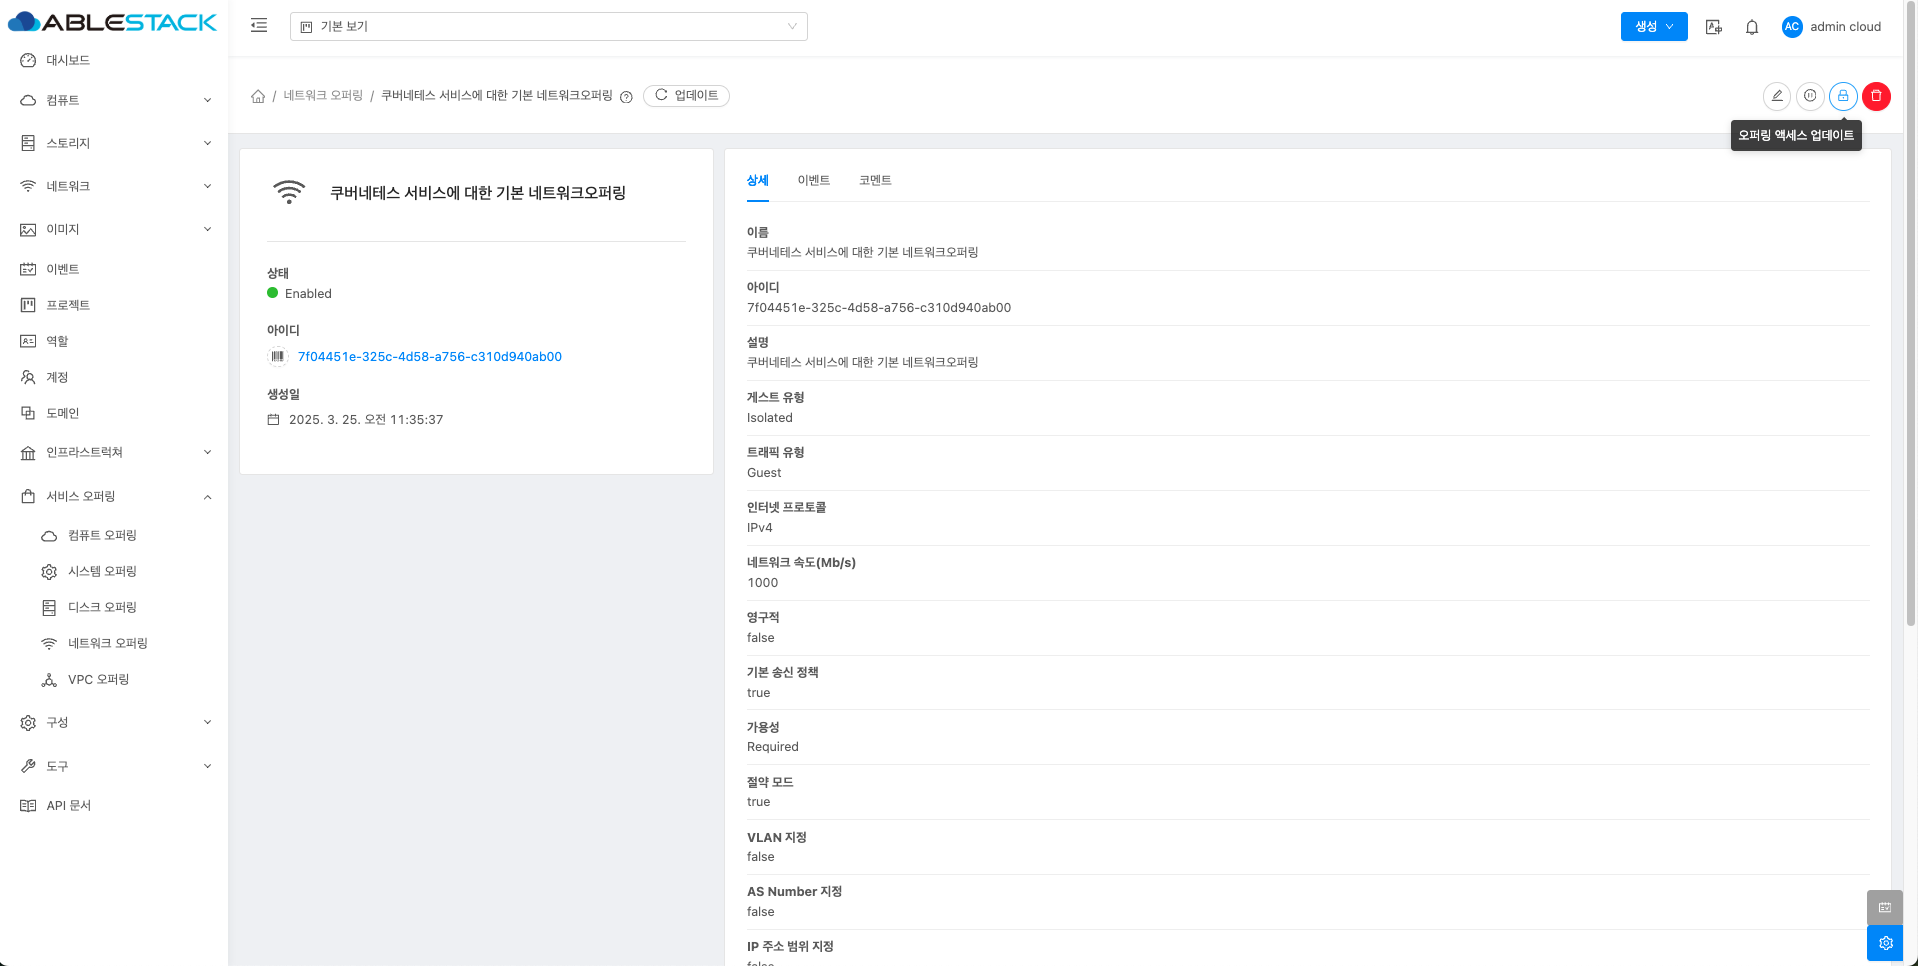The image size is (1918, 966).
Task: Open the notifications bell
Action: [x=1752, y=27]
